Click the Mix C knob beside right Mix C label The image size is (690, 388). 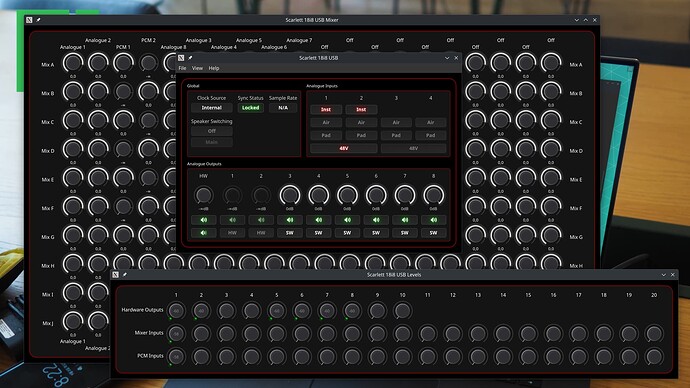coord(551,120)
